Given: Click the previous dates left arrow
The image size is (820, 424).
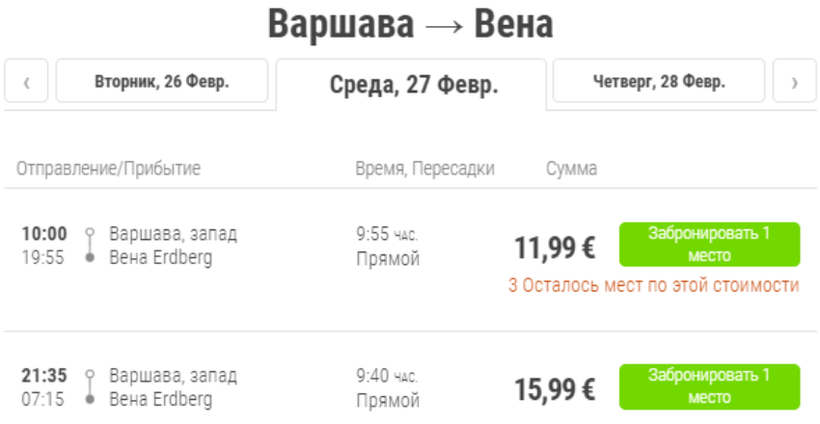Looking at the screenshot, I should click(27, 82).
